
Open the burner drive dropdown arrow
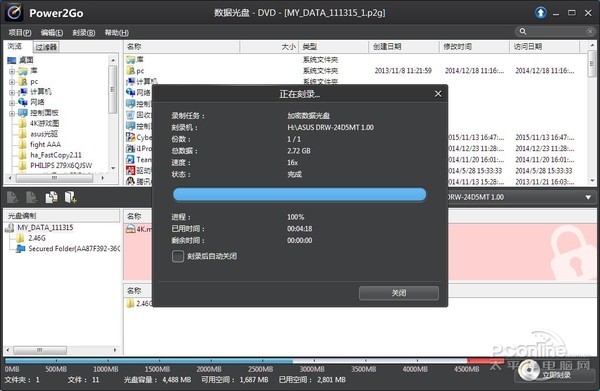pos(588,197)
